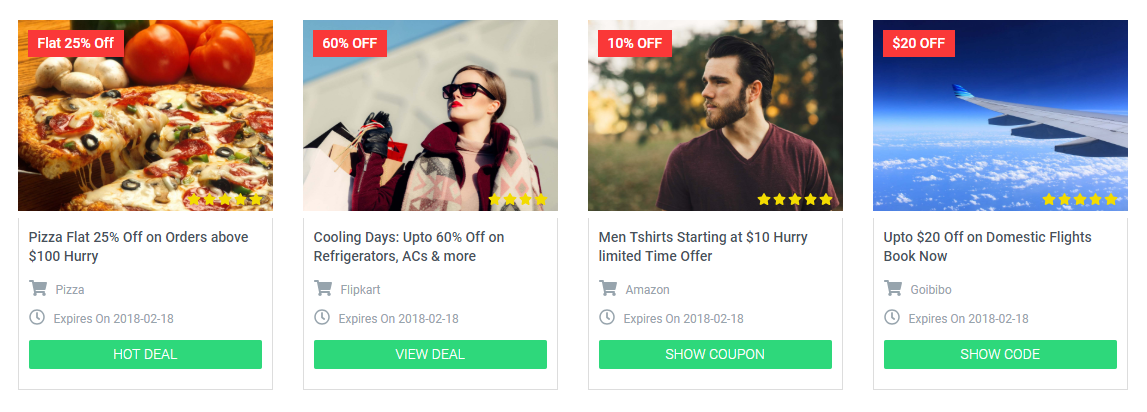Reveal coupon with SHOW COUPON button

[x=715, y=354]
